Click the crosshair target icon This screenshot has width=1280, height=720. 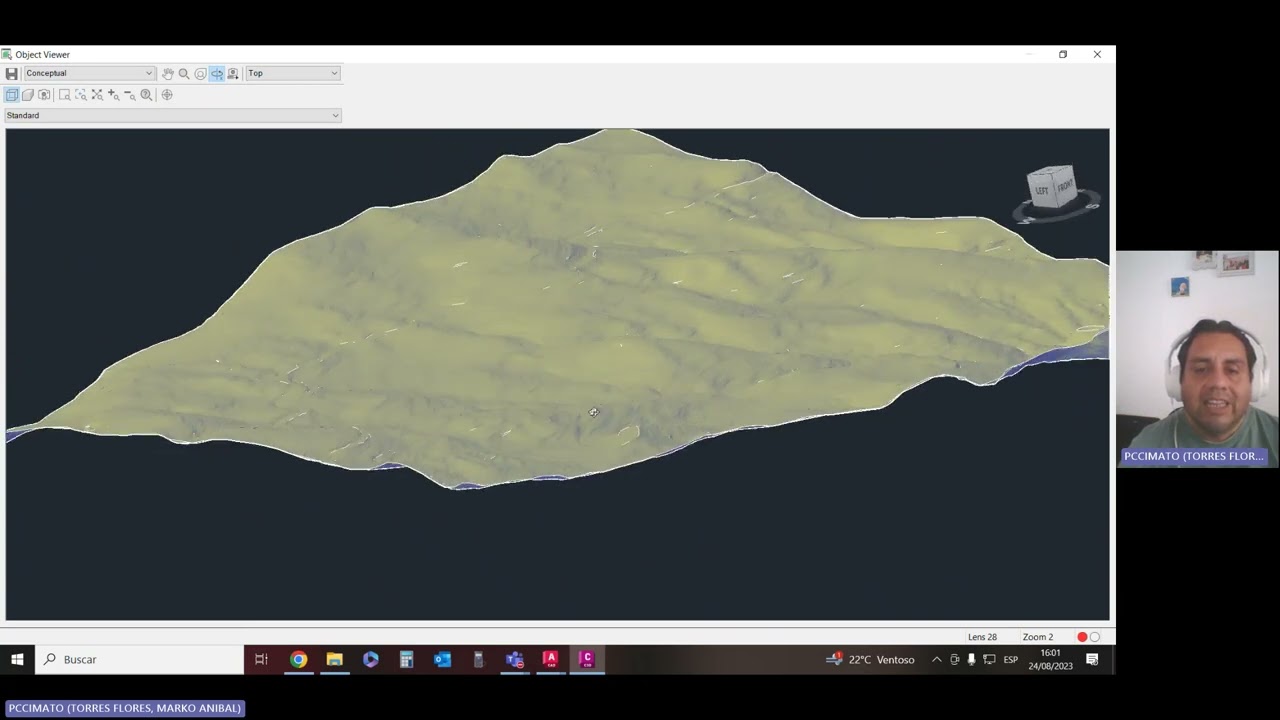(x=167, y=94)
